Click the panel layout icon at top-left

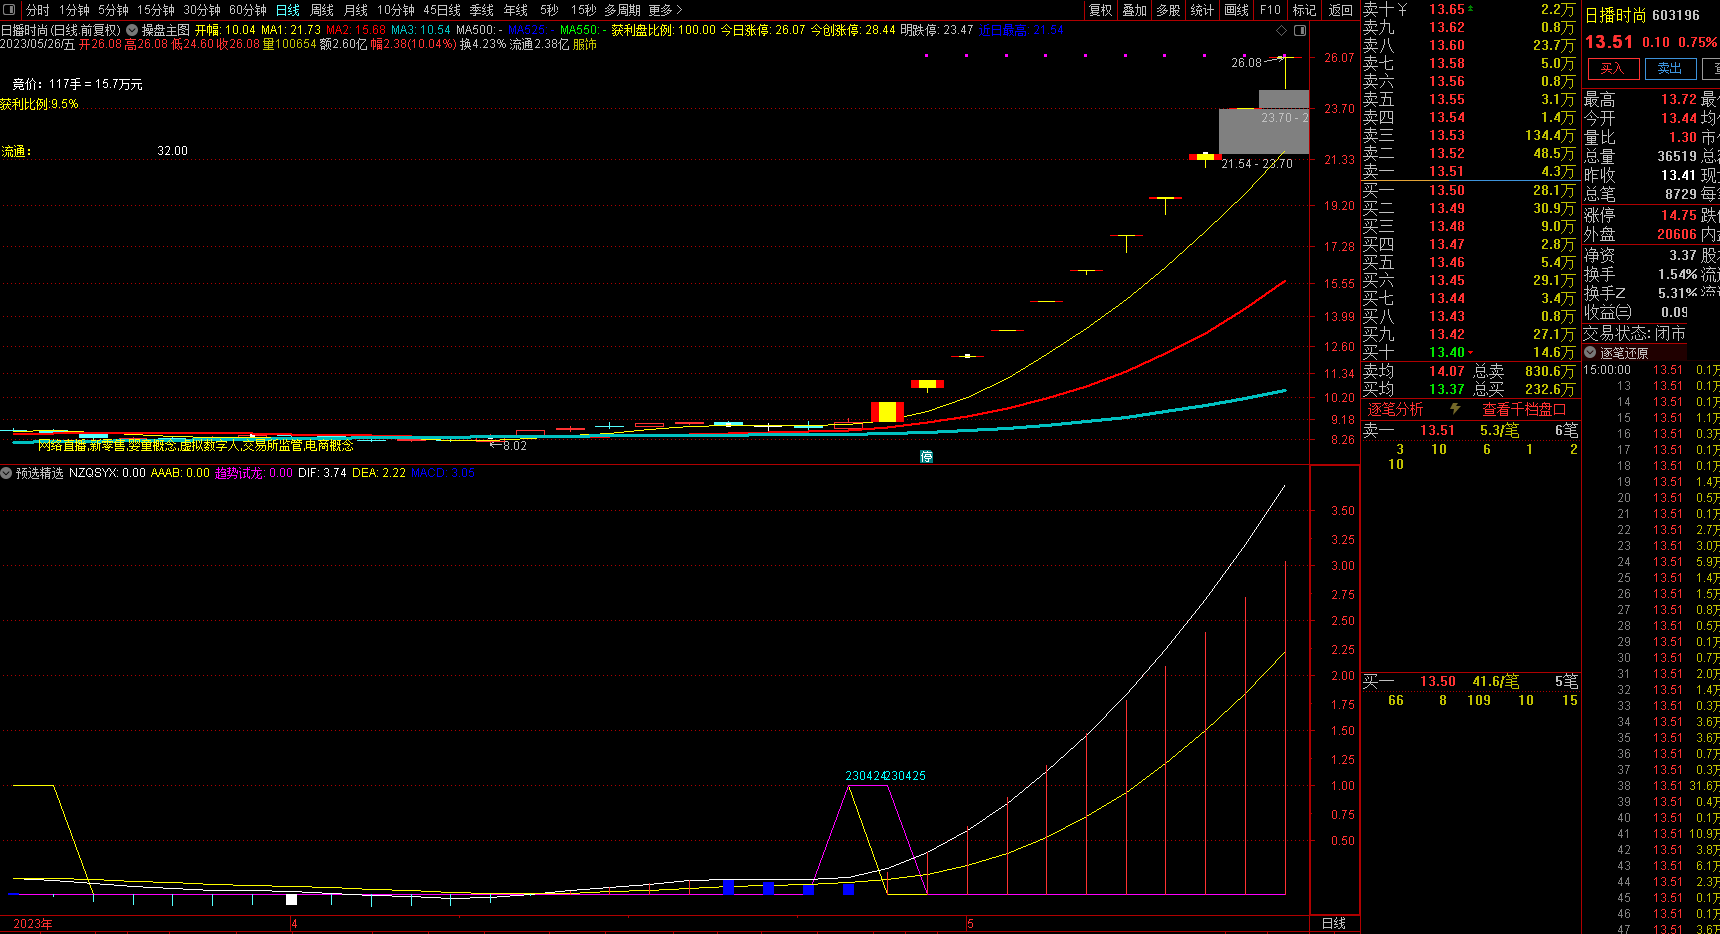(x=10, y=10)
